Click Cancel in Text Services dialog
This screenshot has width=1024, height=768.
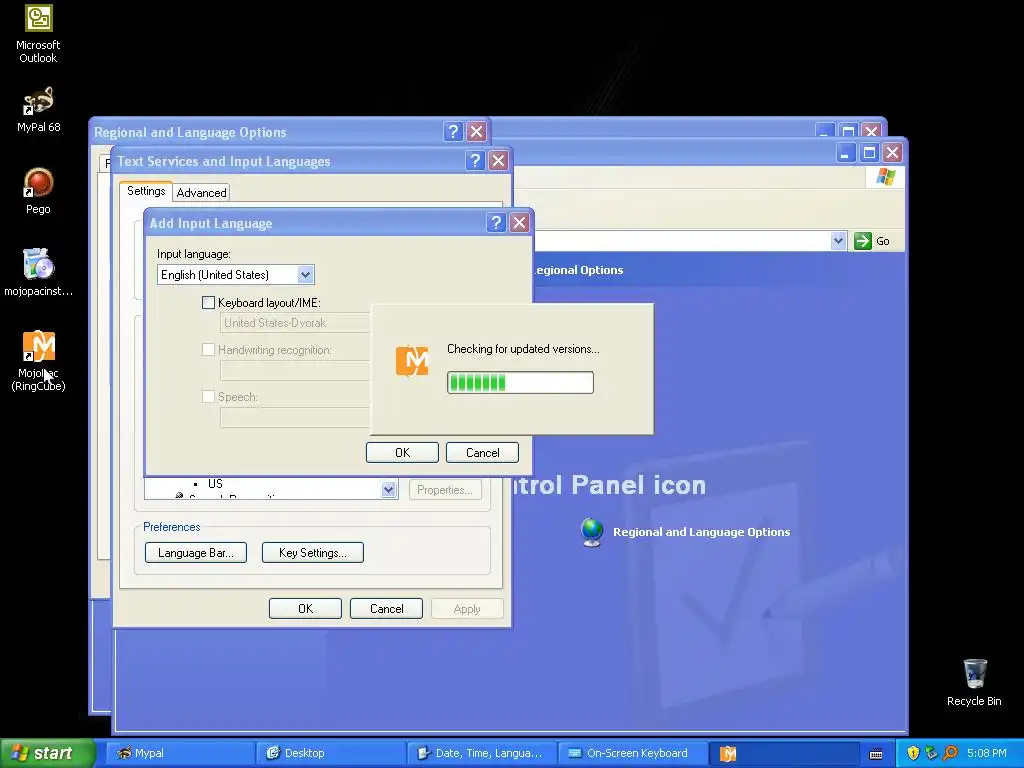[x=387, y=609]
